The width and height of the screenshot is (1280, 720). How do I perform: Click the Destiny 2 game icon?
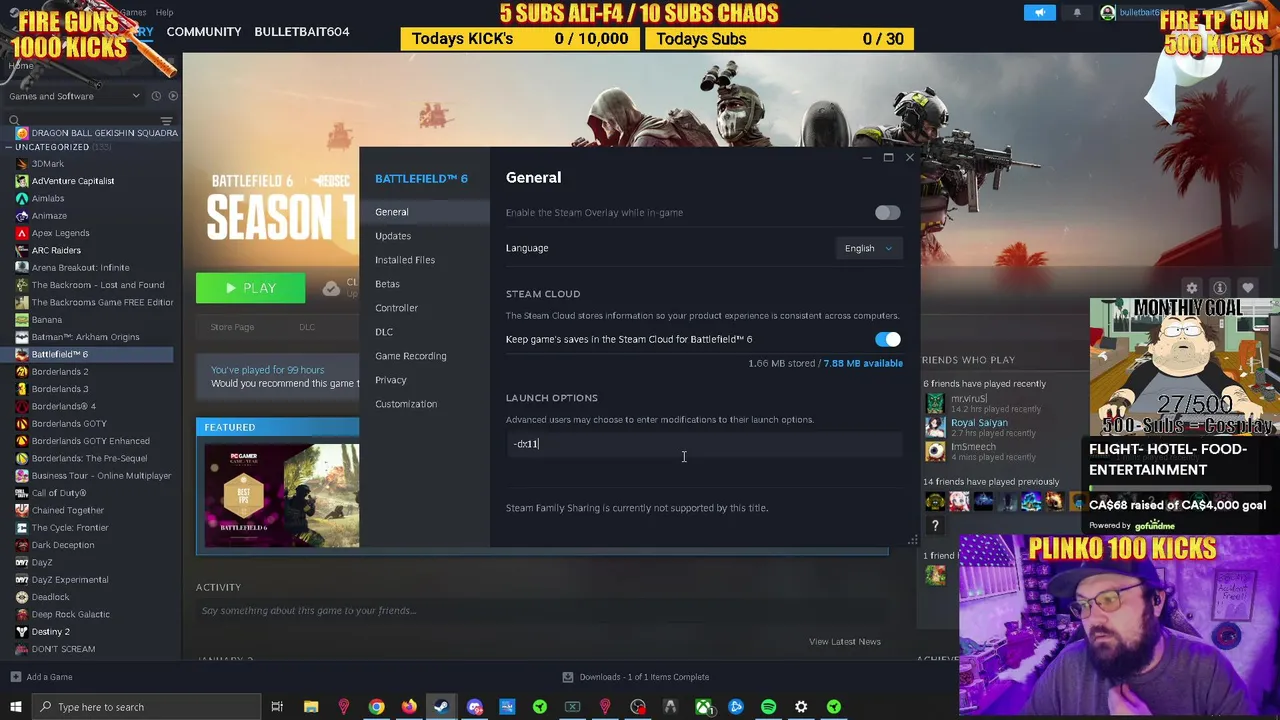21,632
